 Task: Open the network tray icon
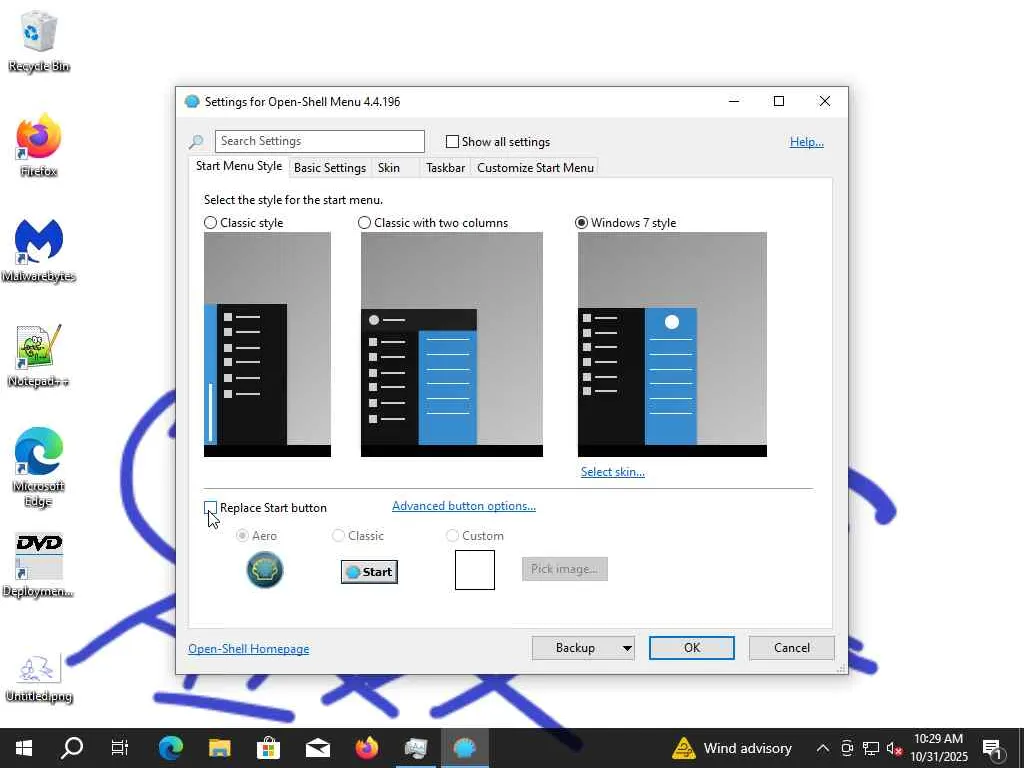pyautogui.click(x=871, y=748)
